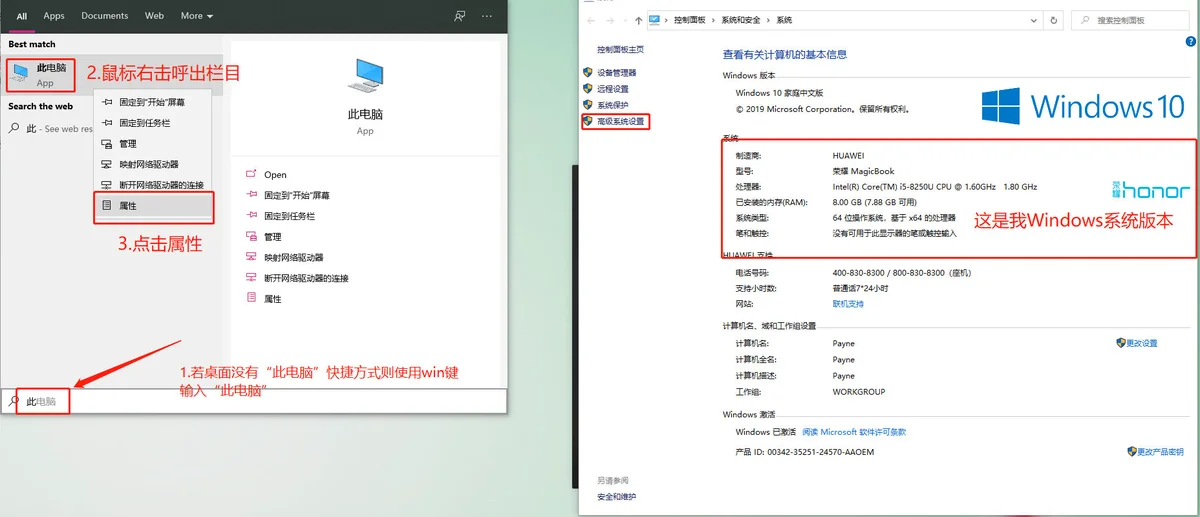Click 管理 text in the preview pane

(x=273, y=237)
